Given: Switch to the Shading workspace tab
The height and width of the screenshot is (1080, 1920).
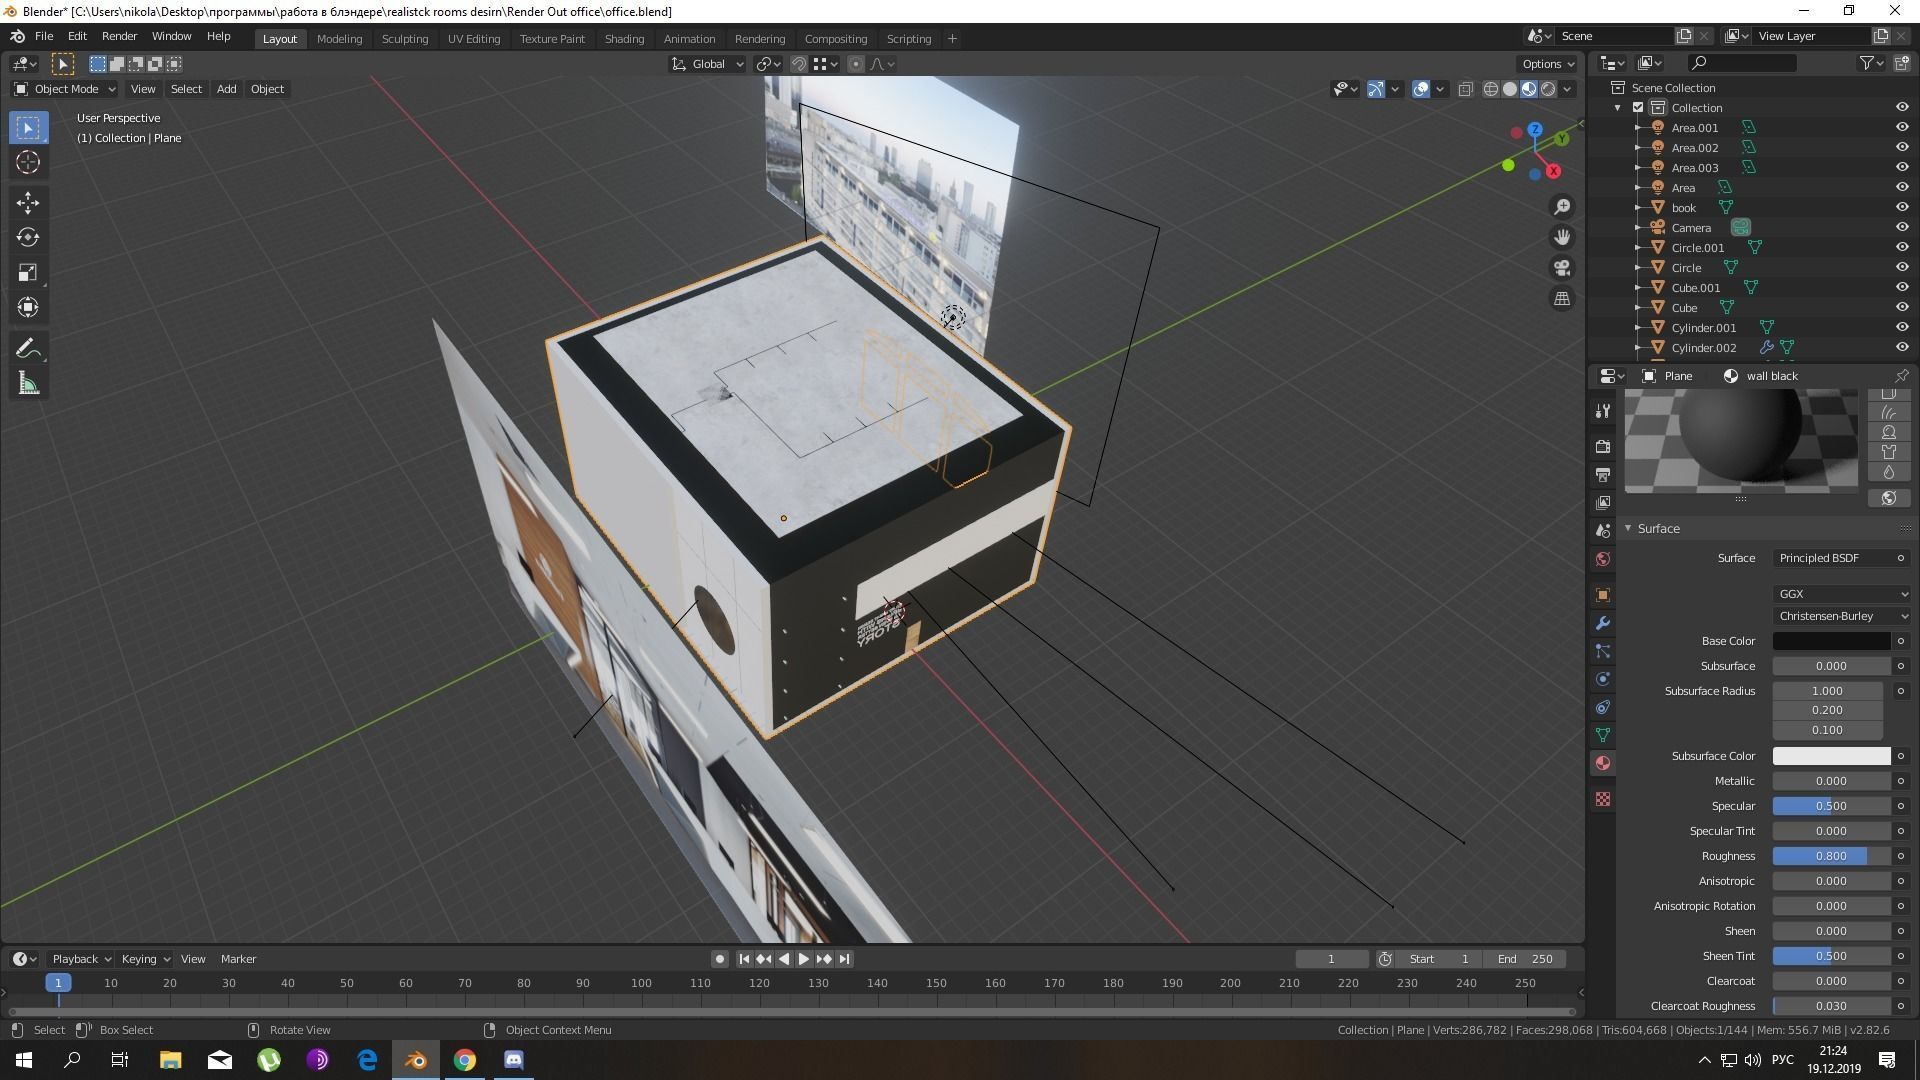Looking at the screenshot, I should coord(624,39).
